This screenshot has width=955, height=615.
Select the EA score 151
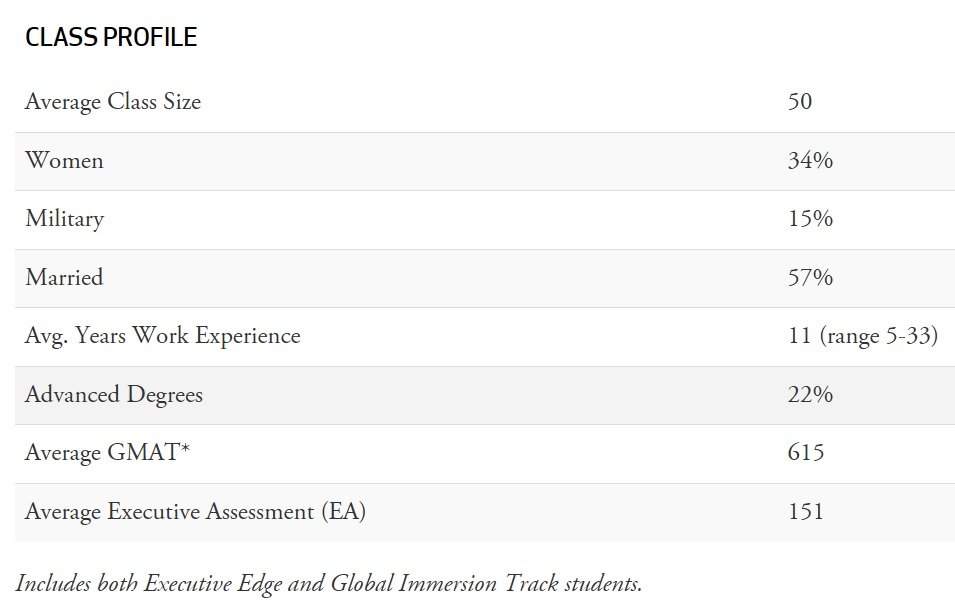806,512
